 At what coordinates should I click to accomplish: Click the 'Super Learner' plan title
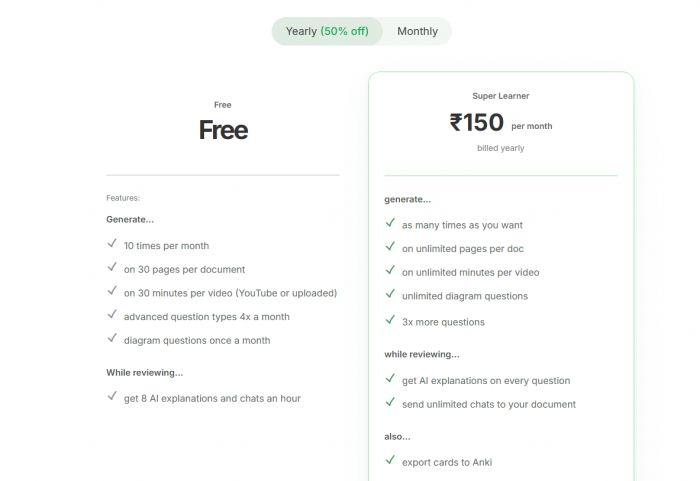(501, 96)
